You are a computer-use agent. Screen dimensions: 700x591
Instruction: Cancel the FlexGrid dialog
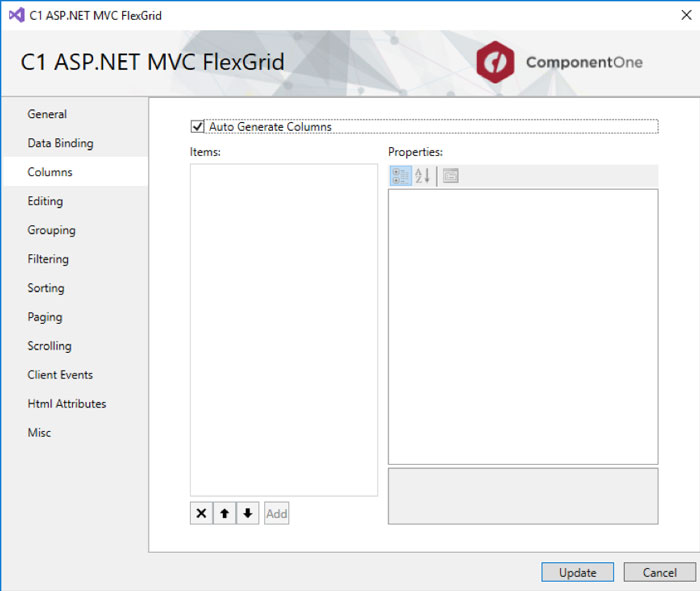coord(659,572)
